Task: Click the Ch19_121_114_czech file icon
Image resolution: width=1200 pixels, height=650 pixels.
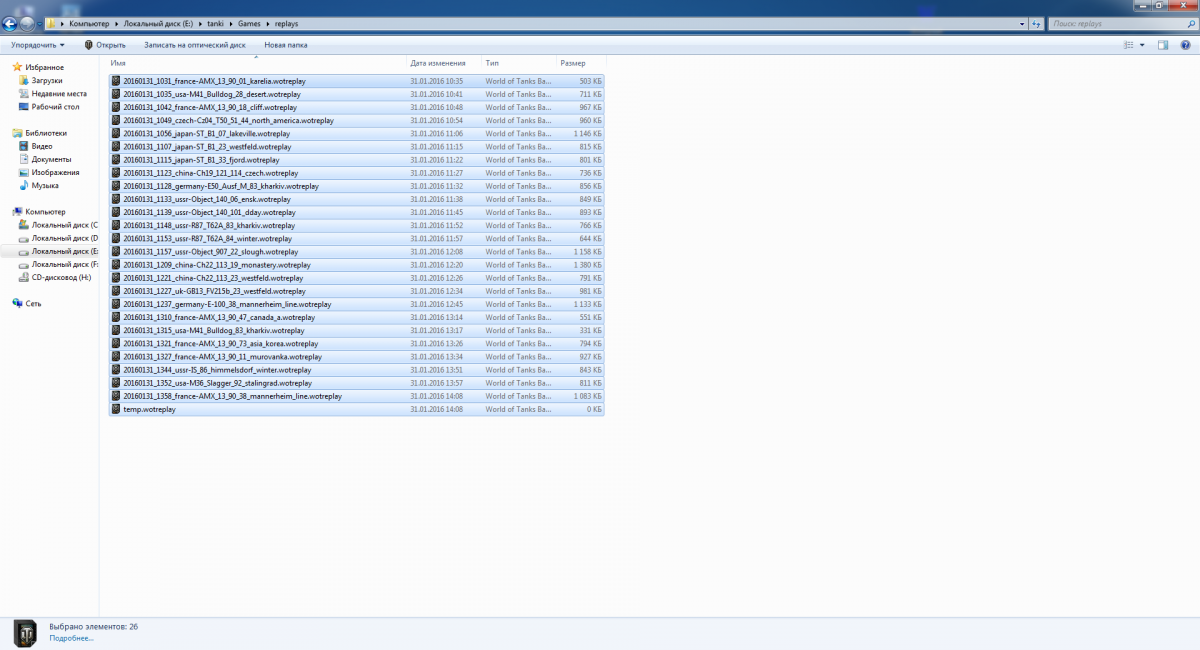Action: (116, 173)
